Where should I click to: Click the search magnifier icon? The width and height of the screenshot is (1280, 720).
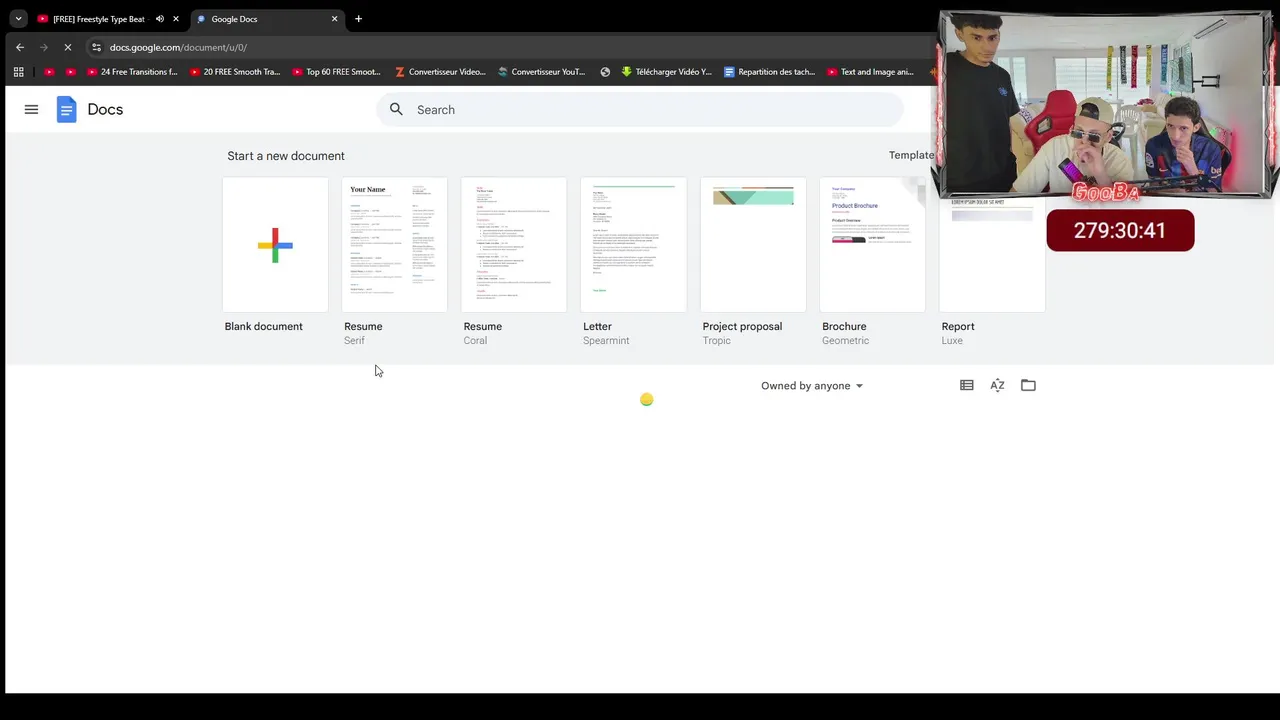396,110
